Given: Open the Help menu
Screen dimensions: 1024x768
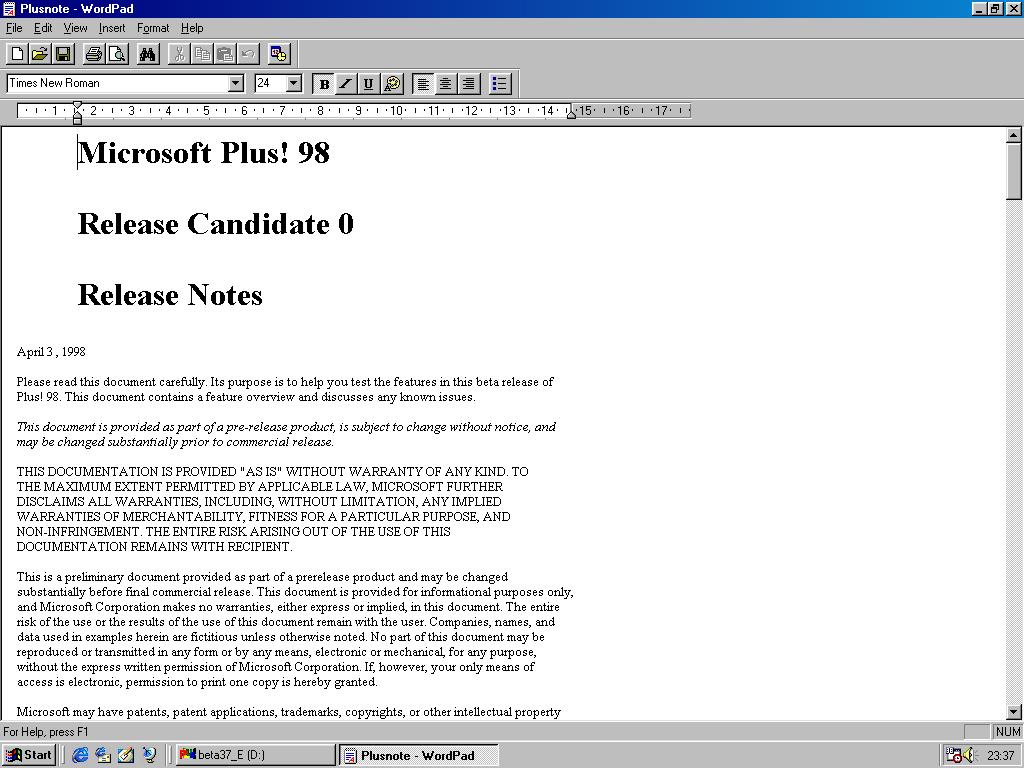Looking at the screenshot, I should (x=192, y=28).
